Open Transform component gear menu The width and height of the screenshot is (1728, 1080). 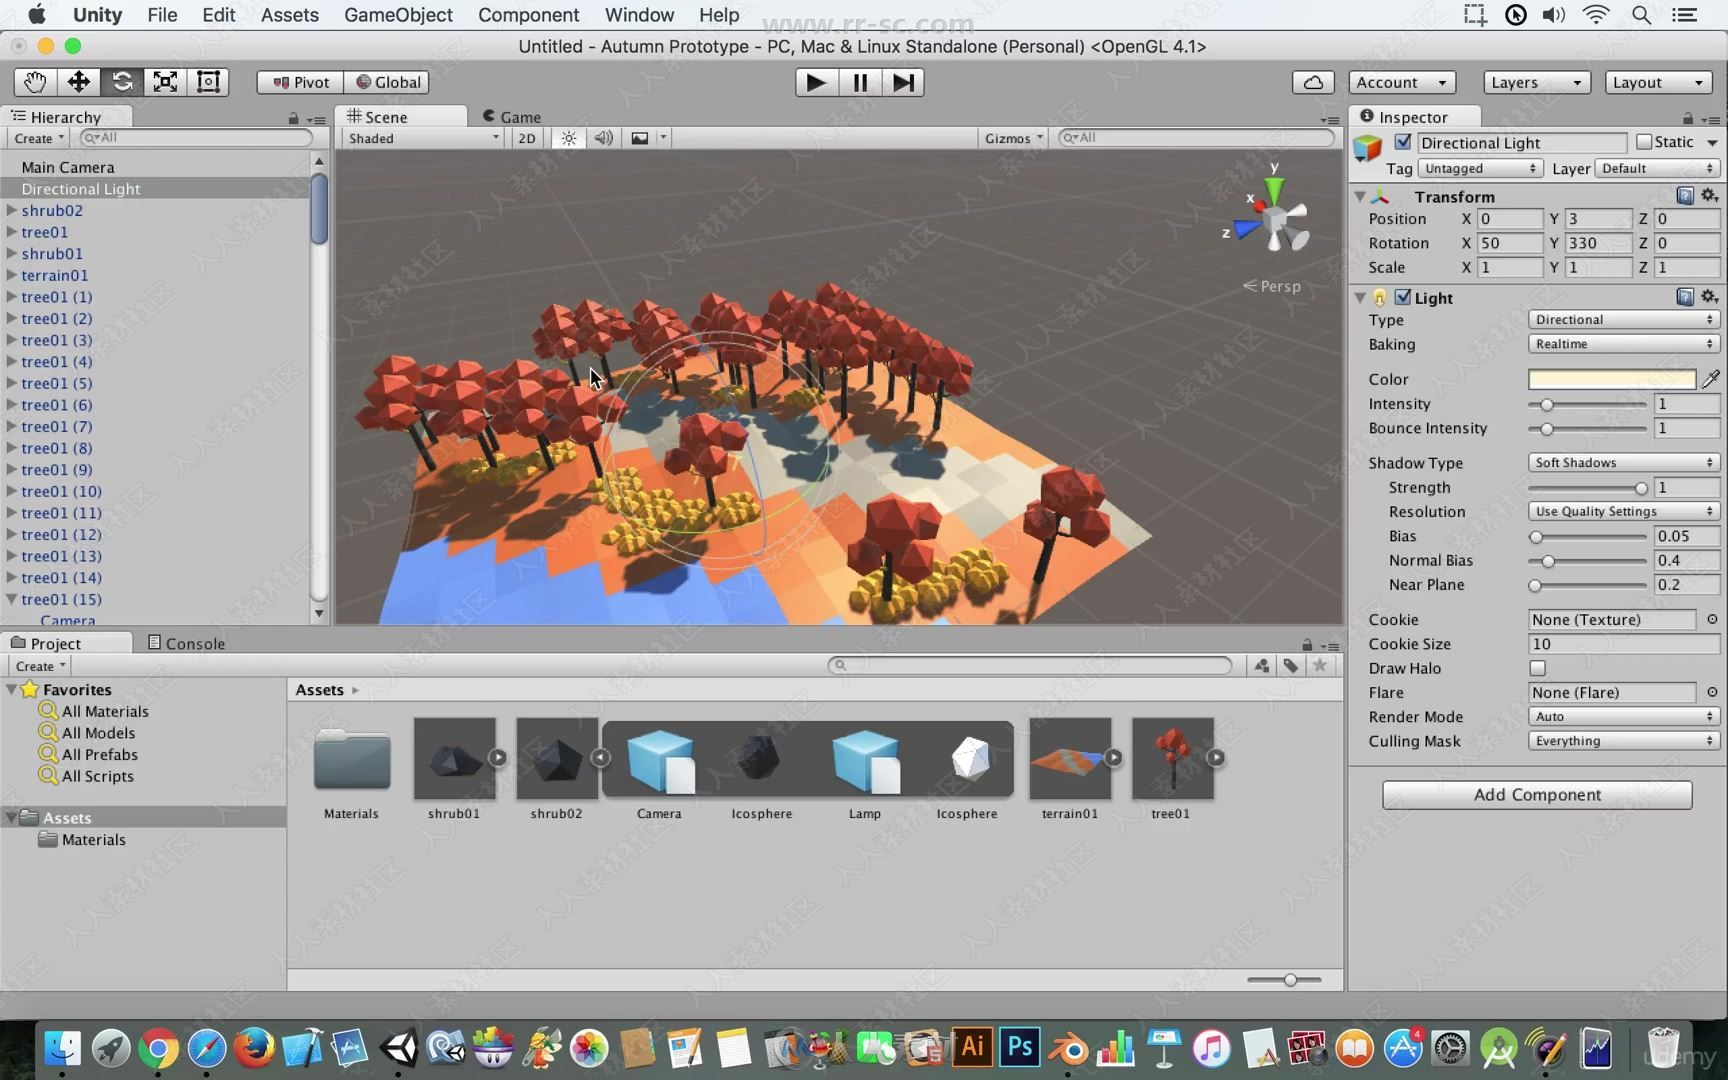[1709, 196]
